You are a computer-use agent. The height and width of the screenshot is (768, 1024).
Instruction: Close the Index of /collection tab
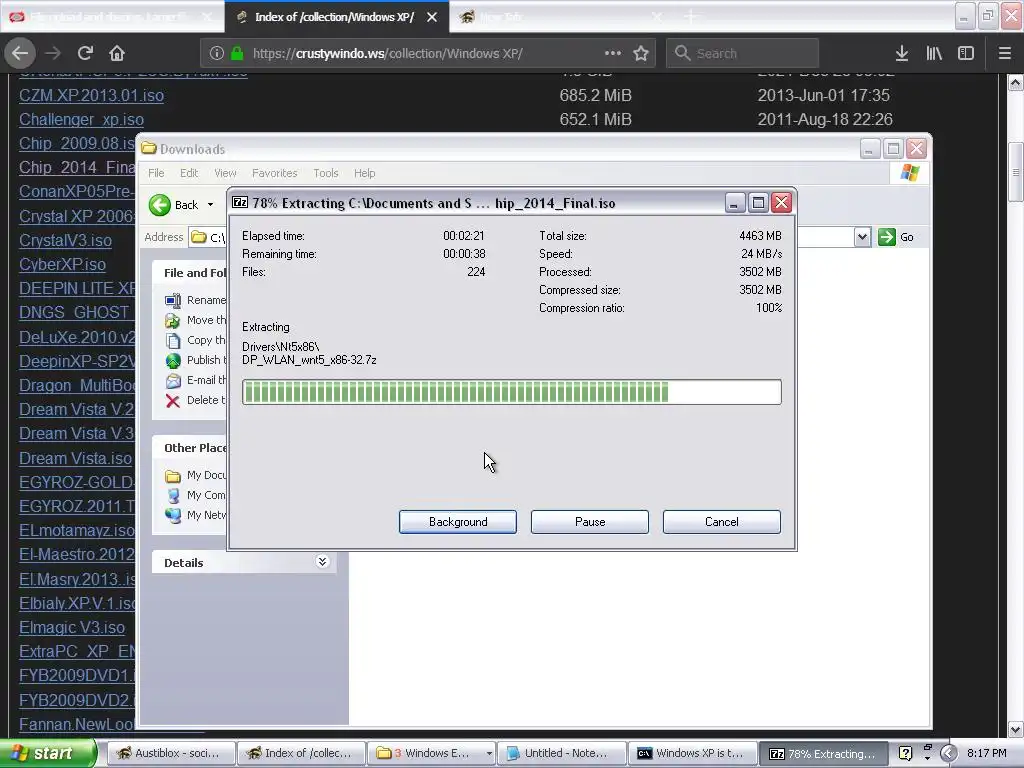pyautogui.click(x=432, y=17)
